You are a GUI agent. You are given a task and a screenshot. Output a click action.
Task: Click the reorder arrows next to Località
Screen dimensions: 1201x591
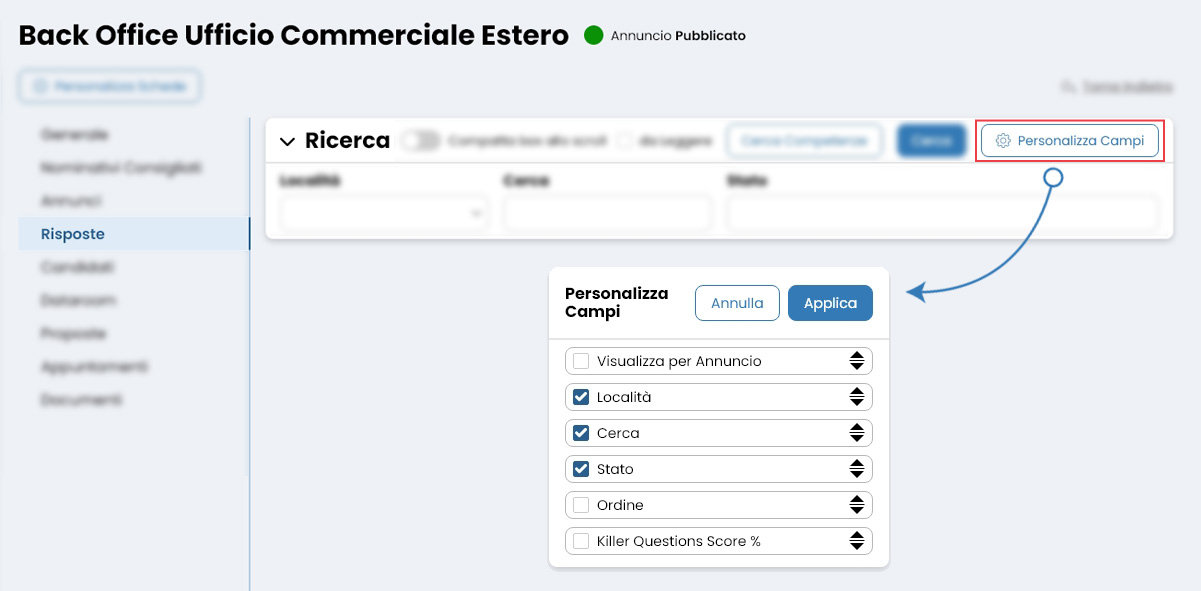point(857,396)
